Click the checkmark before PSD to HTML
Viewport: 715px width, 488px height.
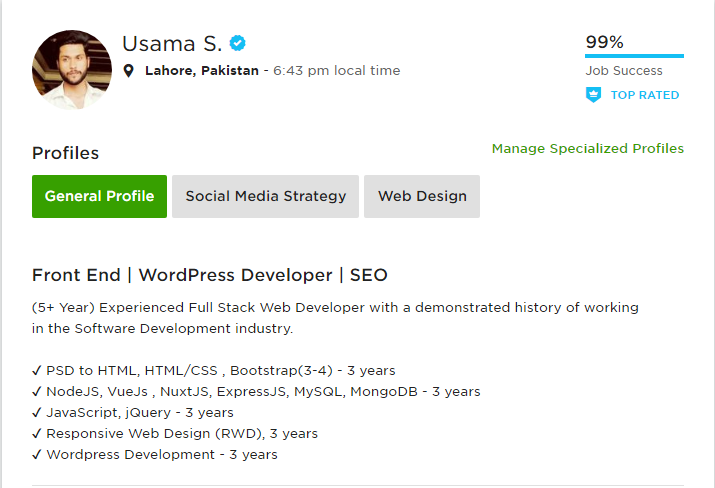pyautogui.click(x=37, y=370)
